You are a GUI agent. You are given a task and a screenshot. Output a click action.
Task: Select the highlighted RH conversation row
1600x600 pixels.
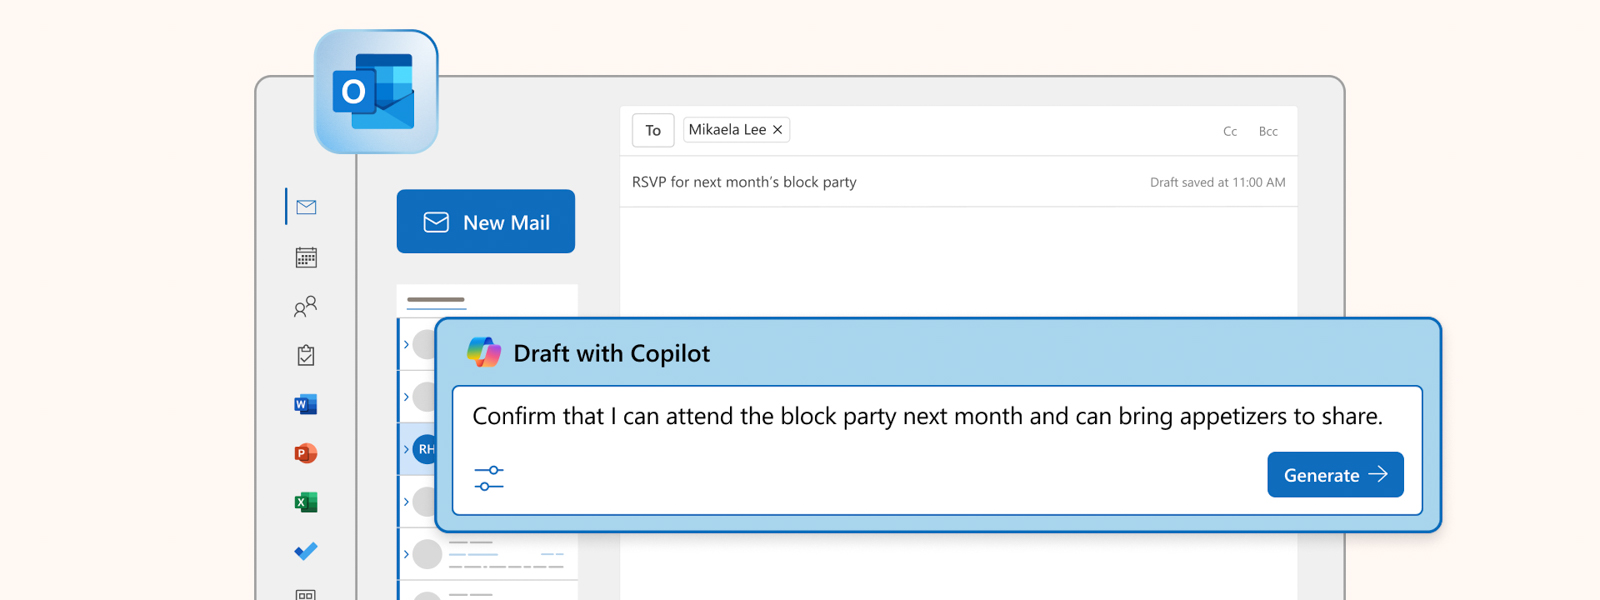click(x=424, y=449)
